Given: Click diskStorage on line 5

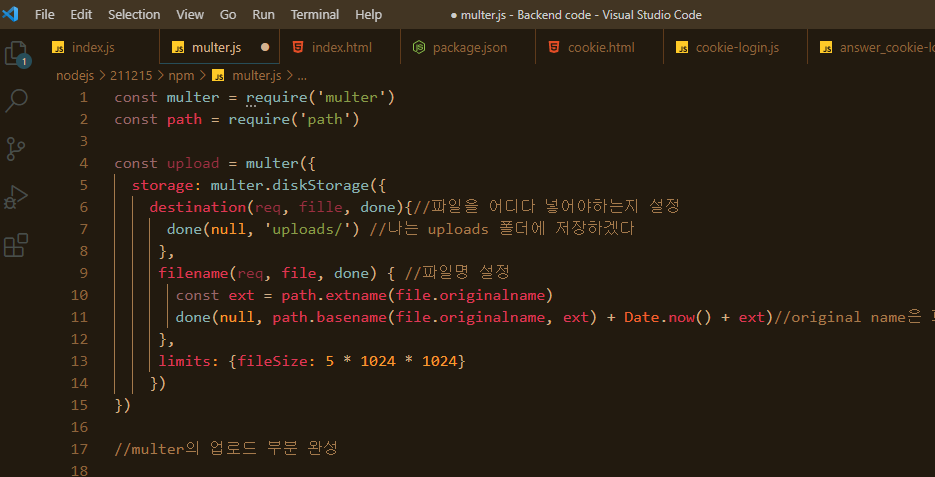Looking at the screenshot, I should click(320, 185).
